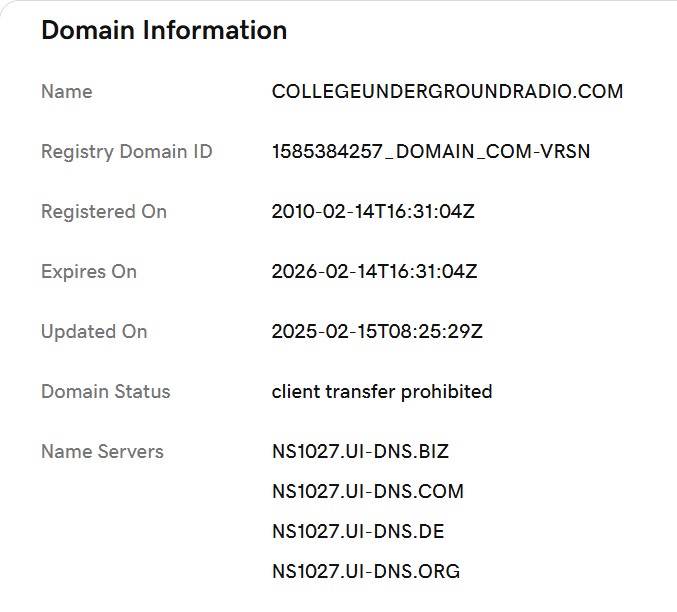Image resolution: width=677 pixels, height=612 pixels.
Task: Select the 2025-02-15 updated timestamp
Action: click(x=377, y=332)
